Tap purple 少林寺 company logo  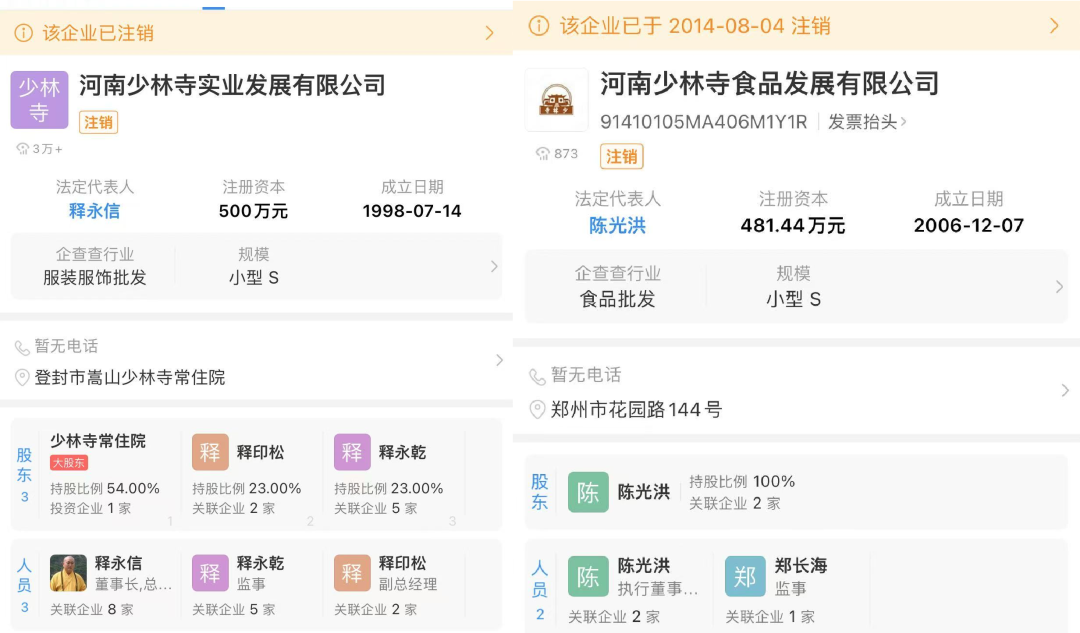tap(39, 100)
